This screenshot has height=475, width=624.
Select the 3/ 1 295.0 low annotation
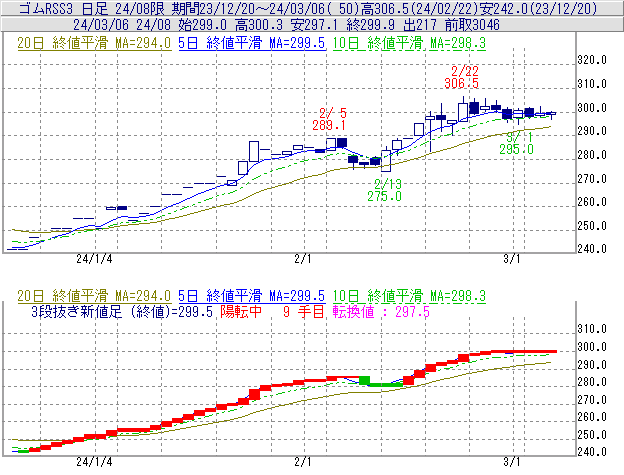click(x=517, y=144)
